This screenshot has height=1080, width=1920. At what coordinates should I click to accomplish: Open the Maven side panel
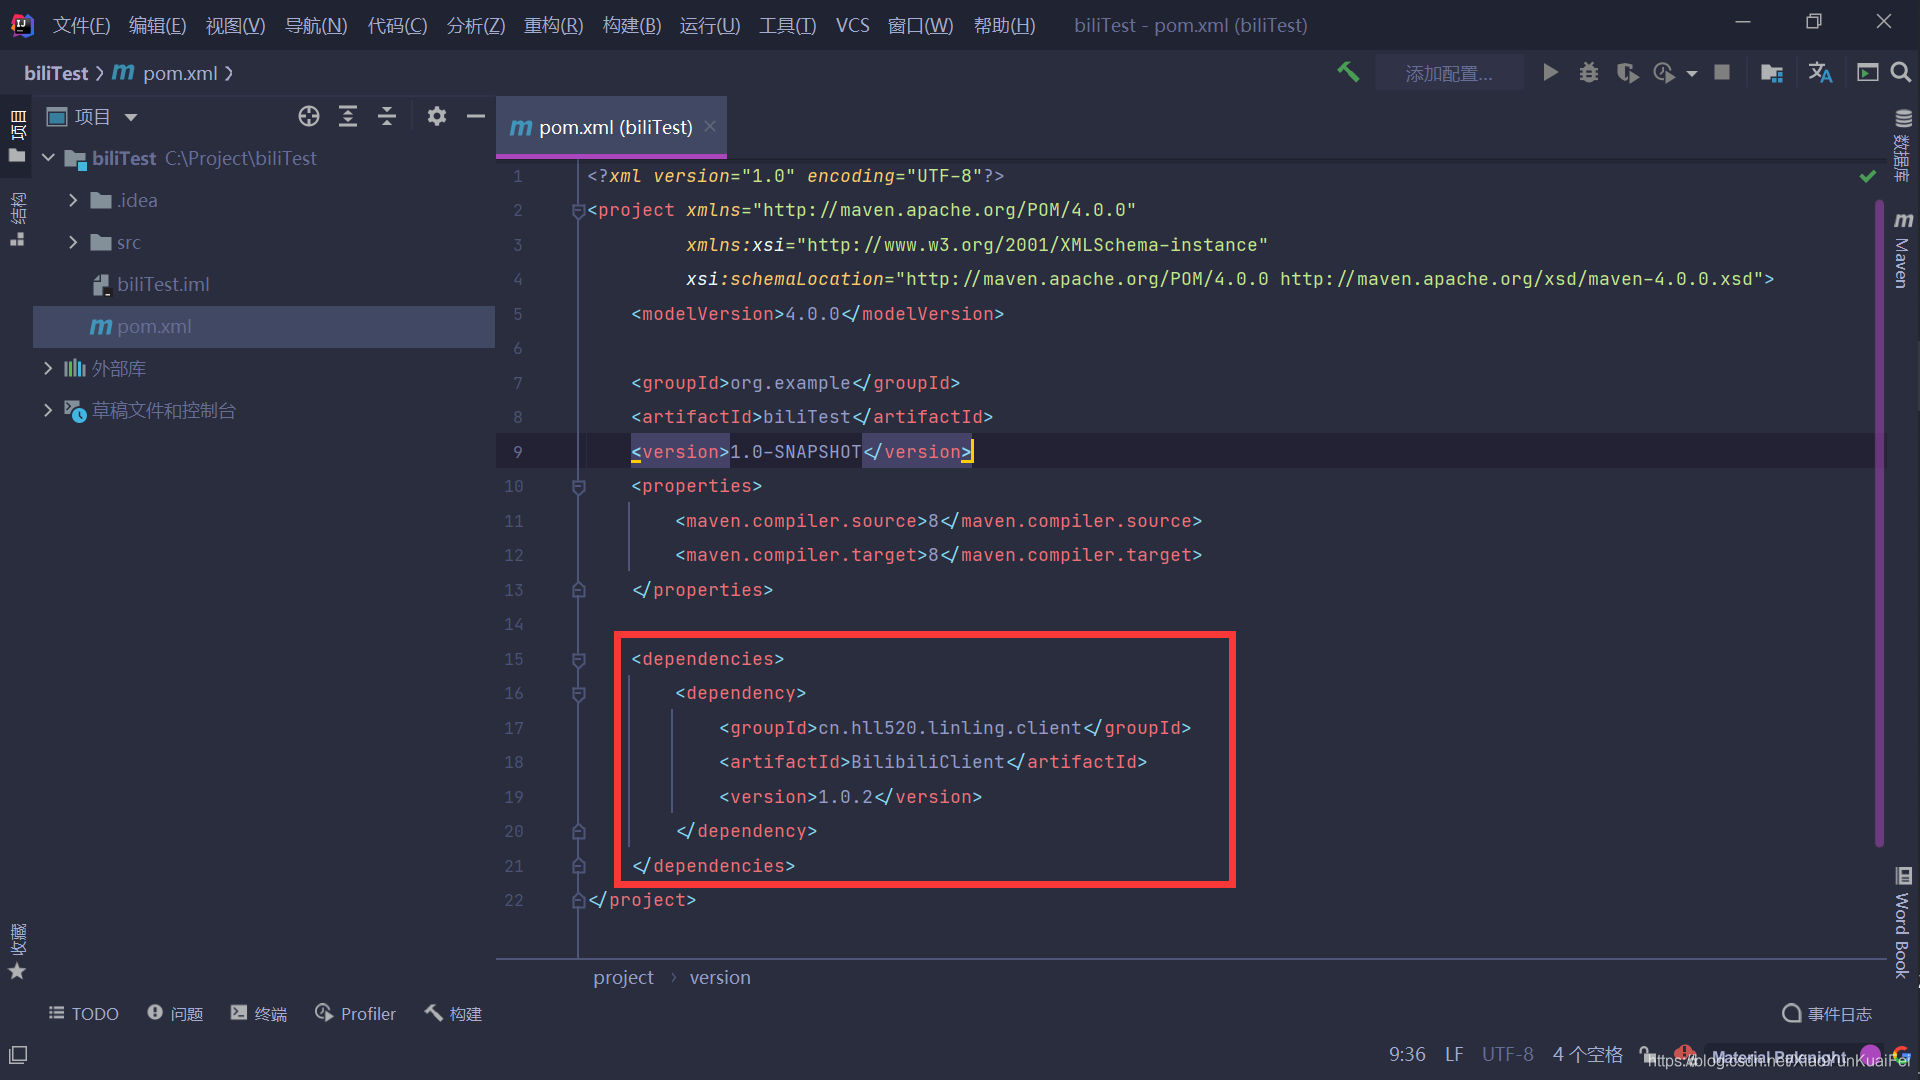[x=1902, y=250]
